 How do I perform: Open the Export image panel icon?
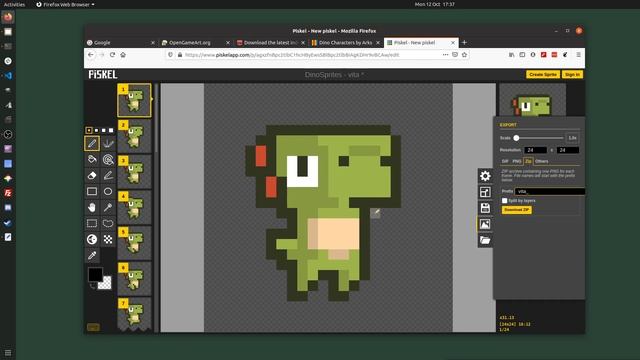(x=485, y=224)
